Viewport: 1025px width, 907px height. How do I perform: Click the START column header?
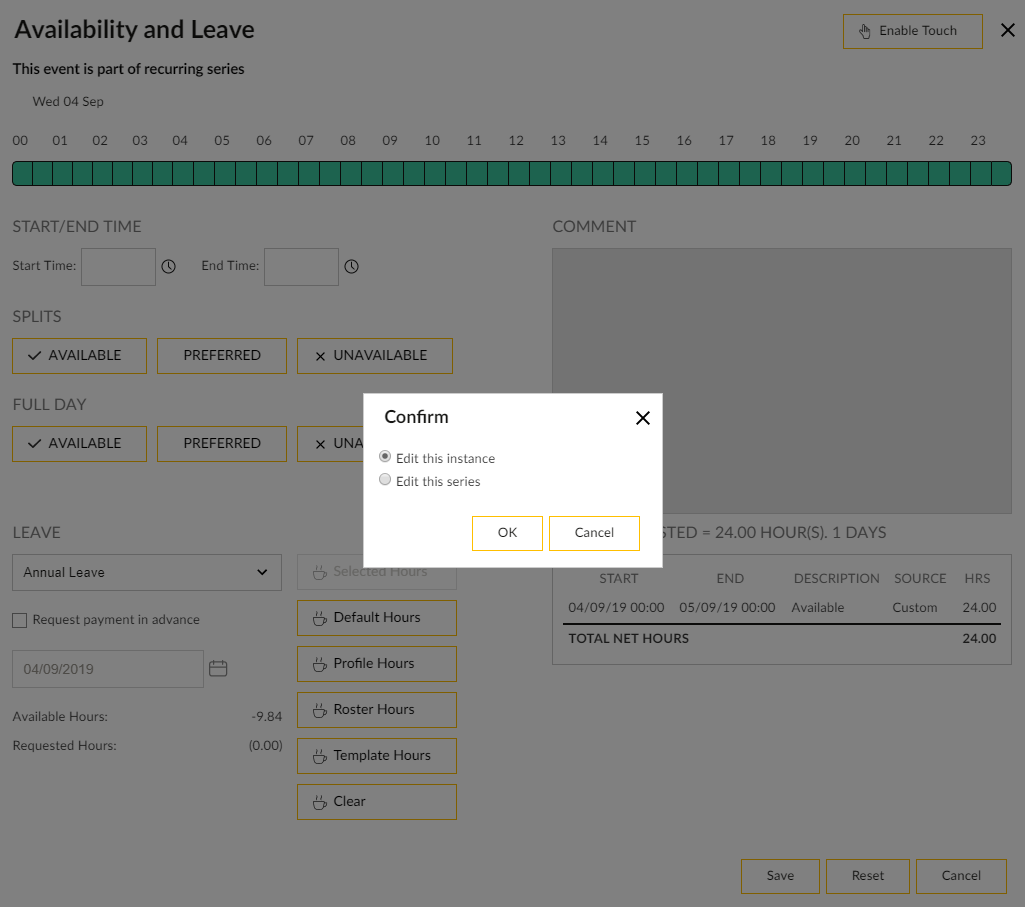[x=618, y=579]
